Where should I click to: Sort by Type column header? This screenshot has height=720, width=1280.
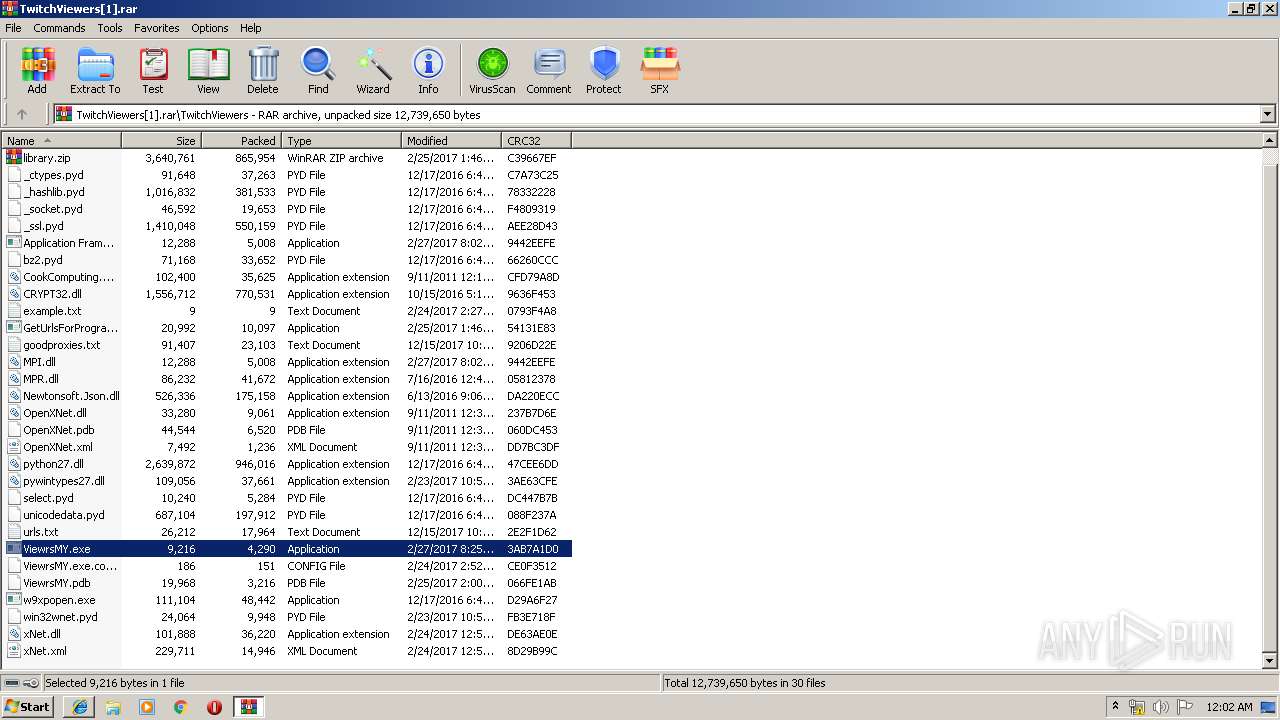(x=341, y=141)
